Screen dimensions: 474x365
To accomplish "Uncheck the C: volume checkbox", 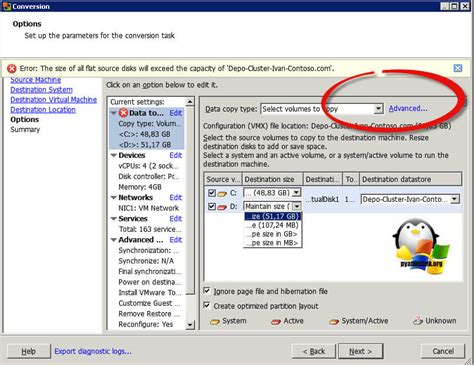I will pos(212,193).
